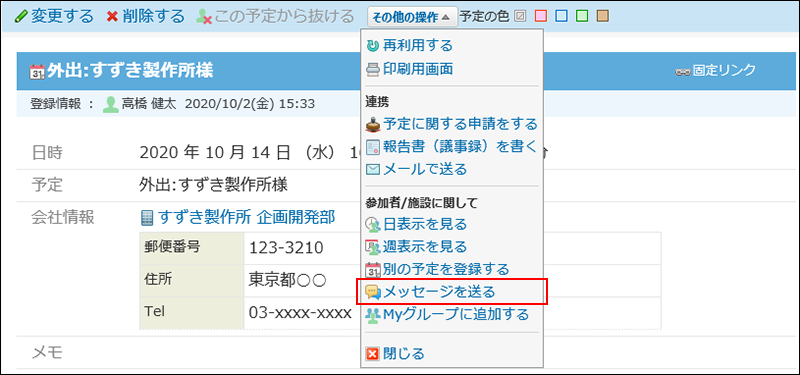
Task: Click the speech bubble icon beside メッセージを送る
Action: coord(373,292)
